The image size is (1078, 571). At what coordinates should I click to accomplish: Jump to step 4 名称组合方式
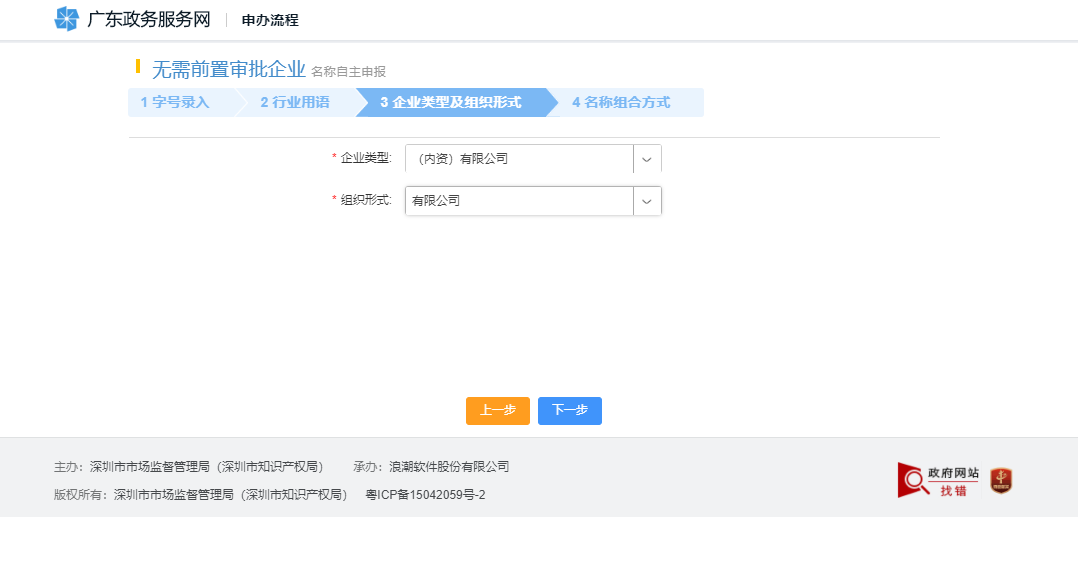[621, 102]
